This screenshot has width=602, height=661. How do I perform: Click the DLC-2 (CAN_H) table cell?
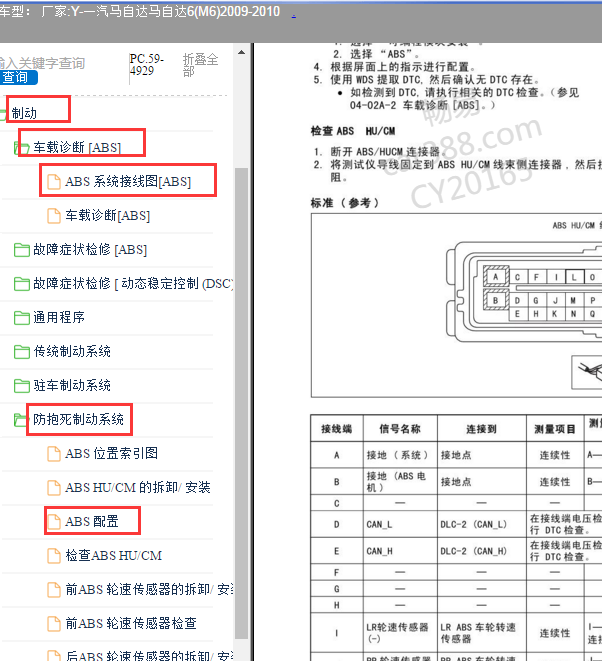pos(482,551)
